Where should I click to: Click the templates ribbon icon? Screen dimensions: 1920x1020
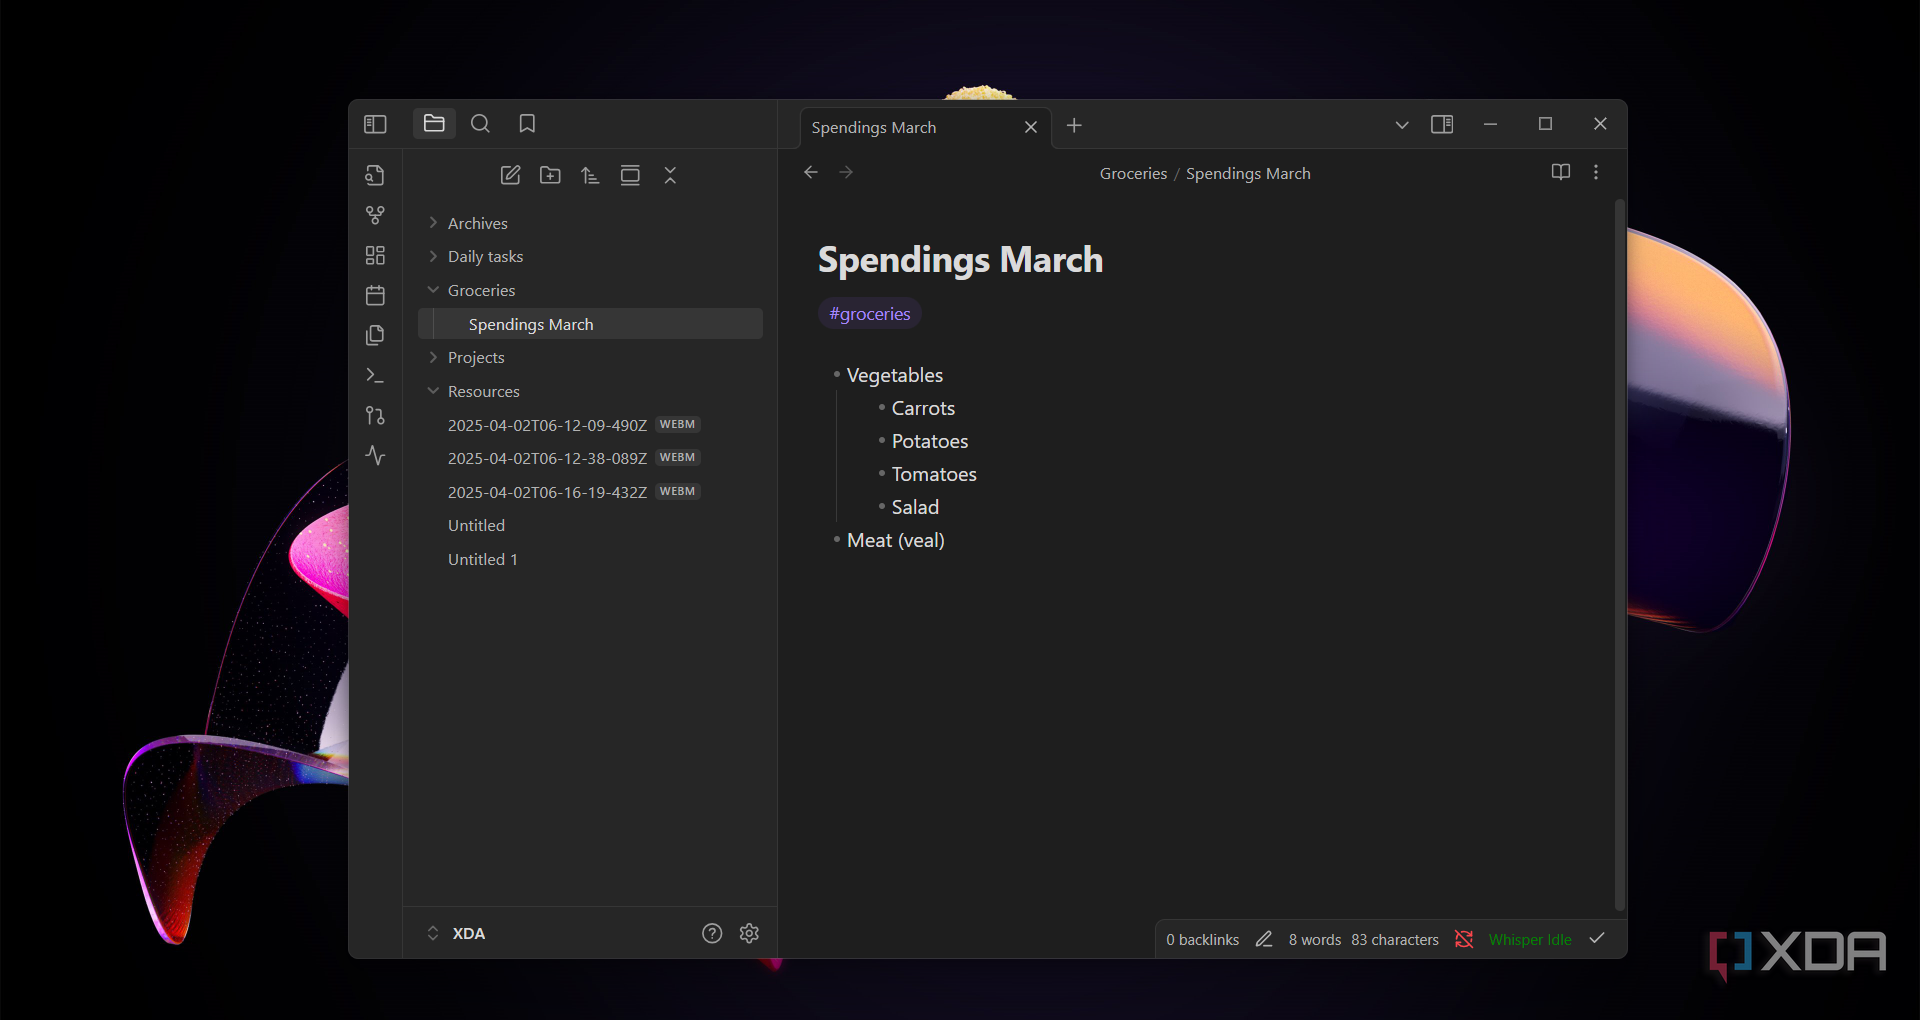coord(375,335)
